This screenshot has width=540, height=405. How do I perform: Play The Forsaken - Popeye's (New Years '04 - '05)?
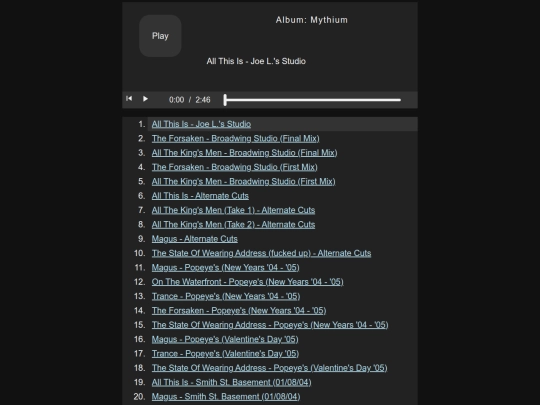[239, 311]
